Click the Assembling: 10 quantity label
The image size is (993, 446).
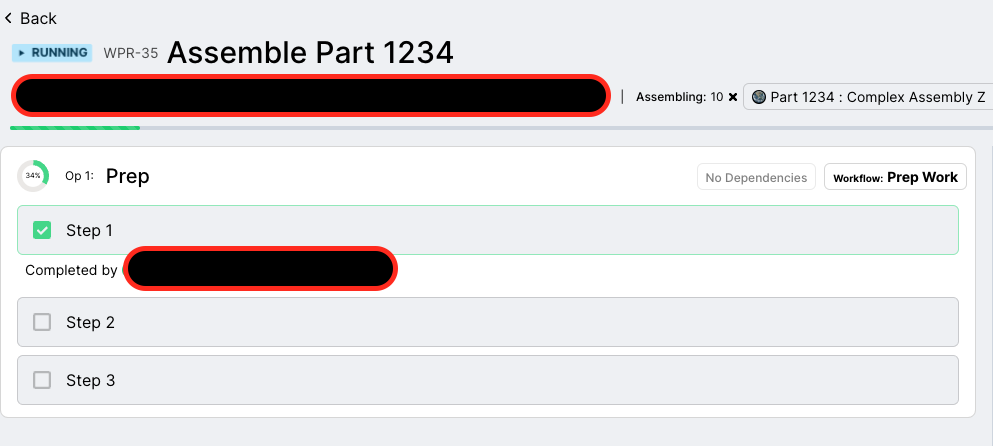[679, 97]
